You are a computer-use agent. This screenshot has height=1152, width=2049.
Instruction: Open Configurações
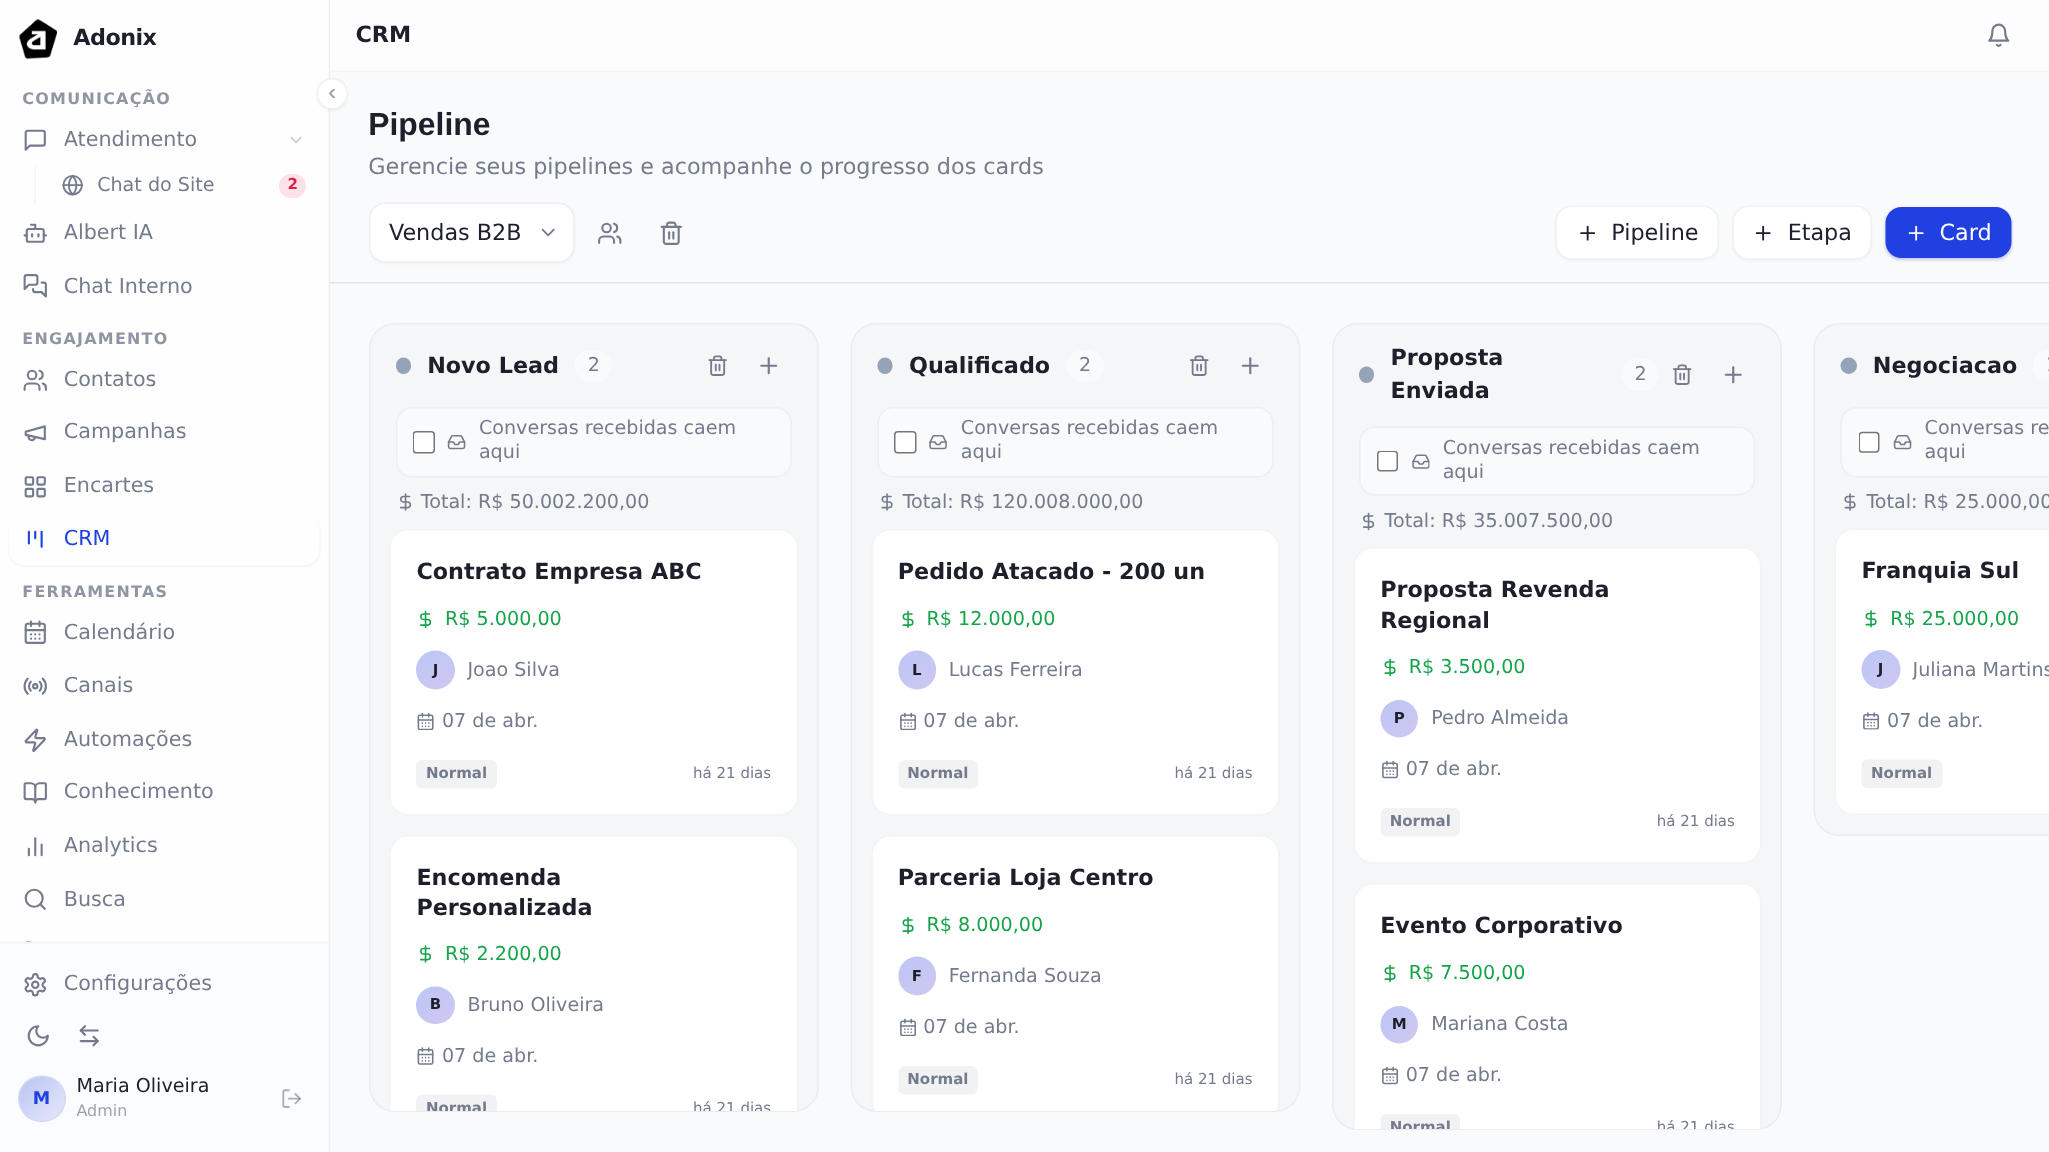[x=165, y=984]
